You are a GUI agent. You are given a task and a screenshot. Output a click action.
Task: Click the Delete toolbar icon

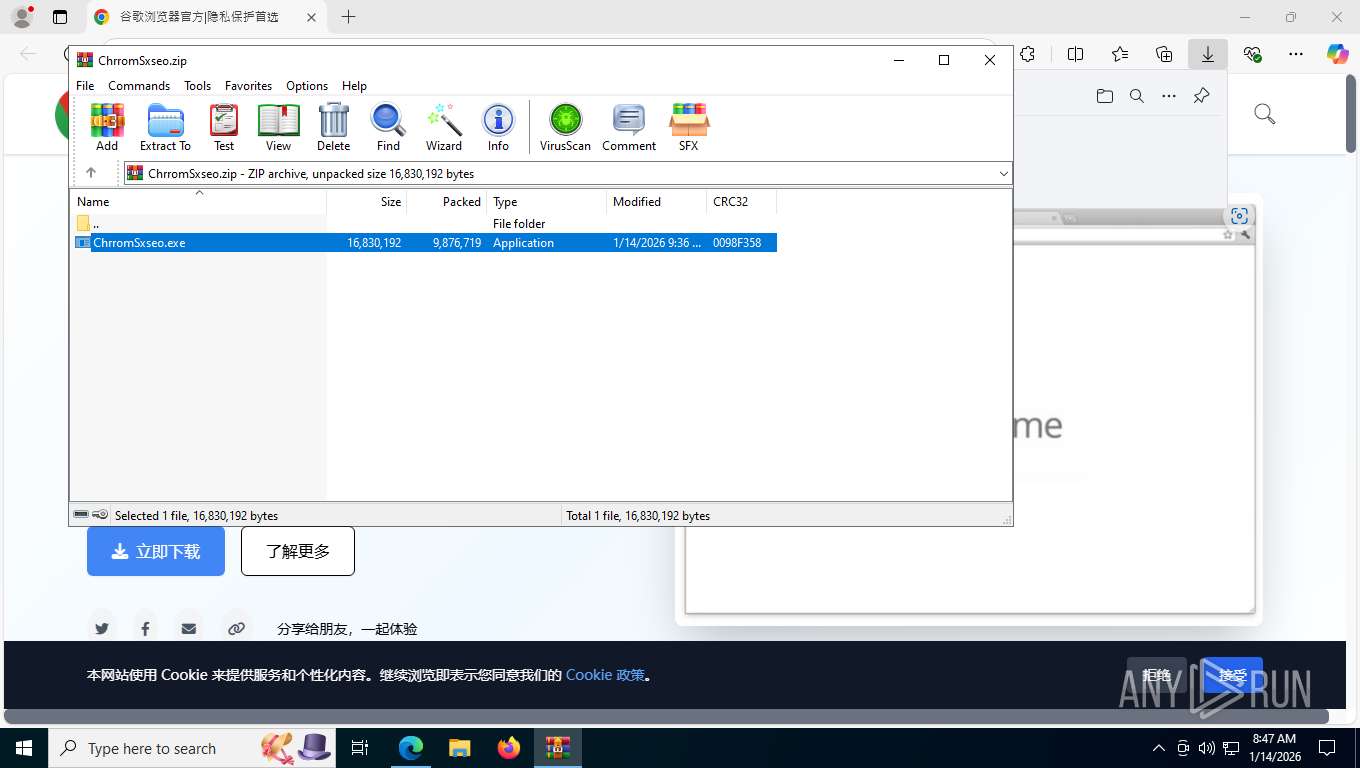point(333,127)
